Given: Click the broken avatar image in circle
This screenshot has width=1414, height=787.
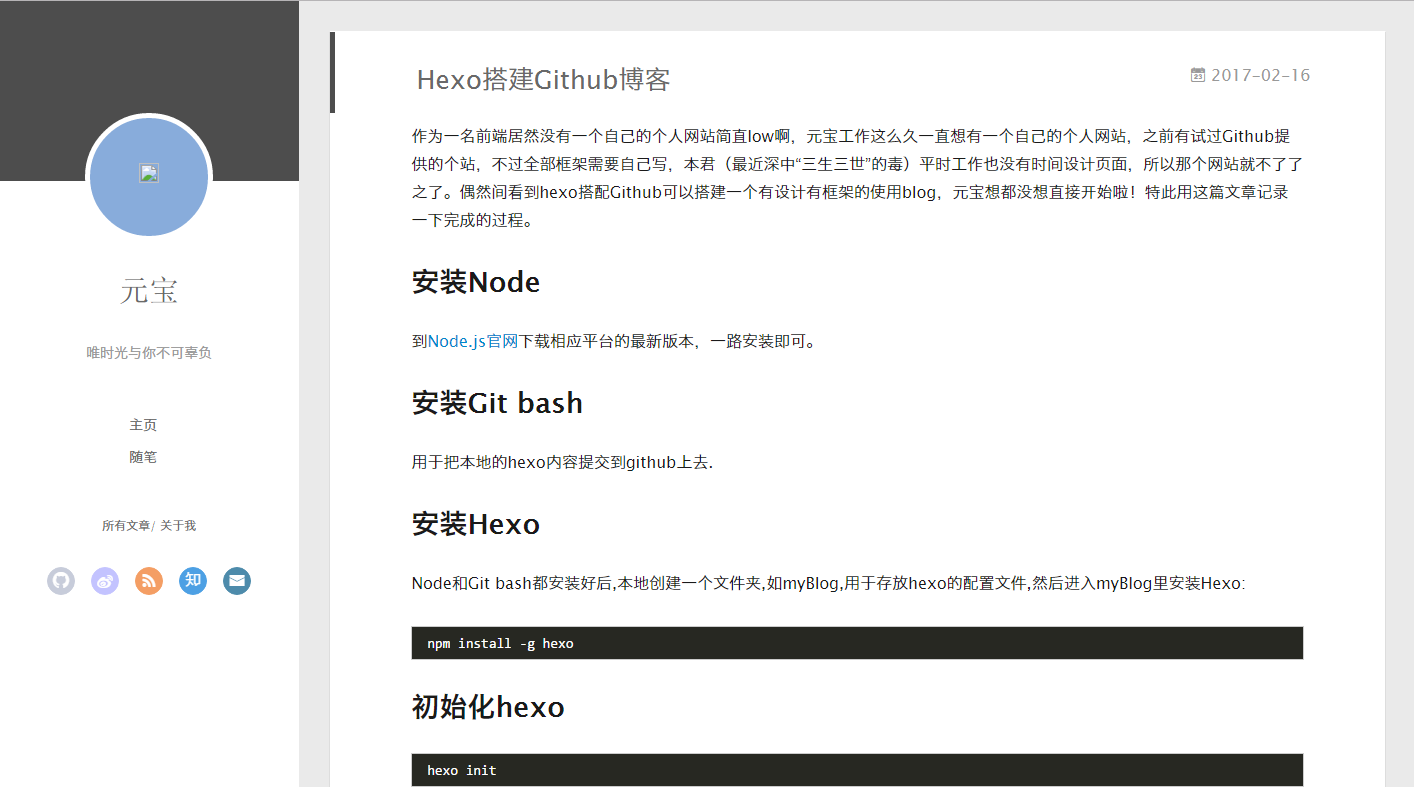Looking at the screenshot, I should (x=149, y=174).
